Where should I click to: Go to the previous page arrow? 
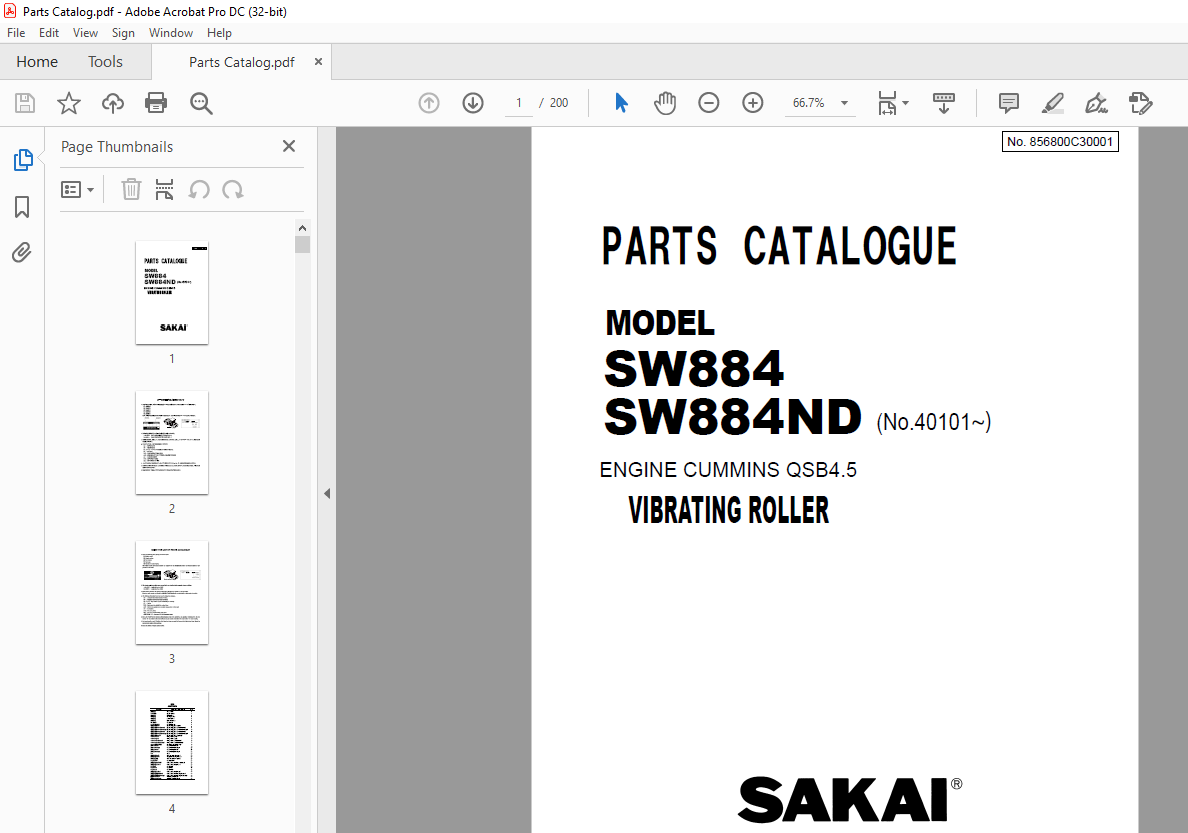click(429, 103)
